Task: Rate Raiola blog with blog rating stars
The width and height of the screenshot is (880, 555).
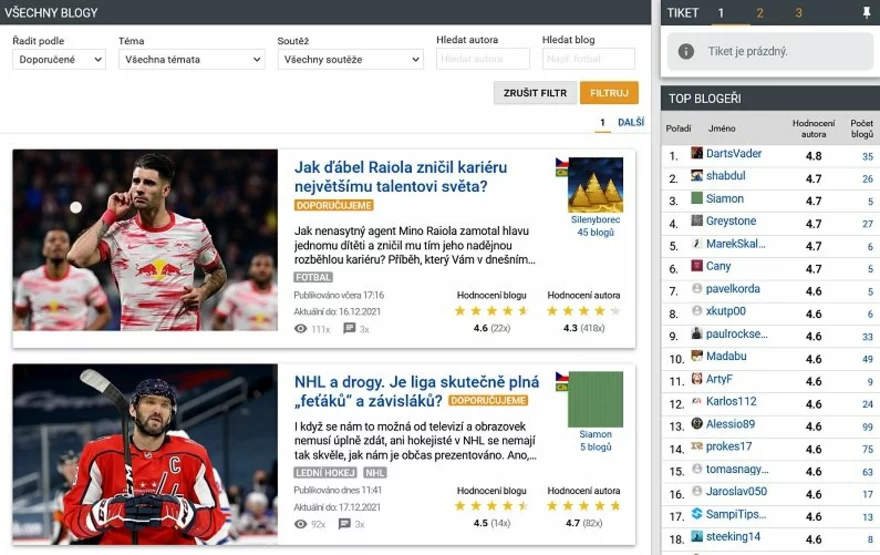Action: pyautogui.click(x=492, y=311)
